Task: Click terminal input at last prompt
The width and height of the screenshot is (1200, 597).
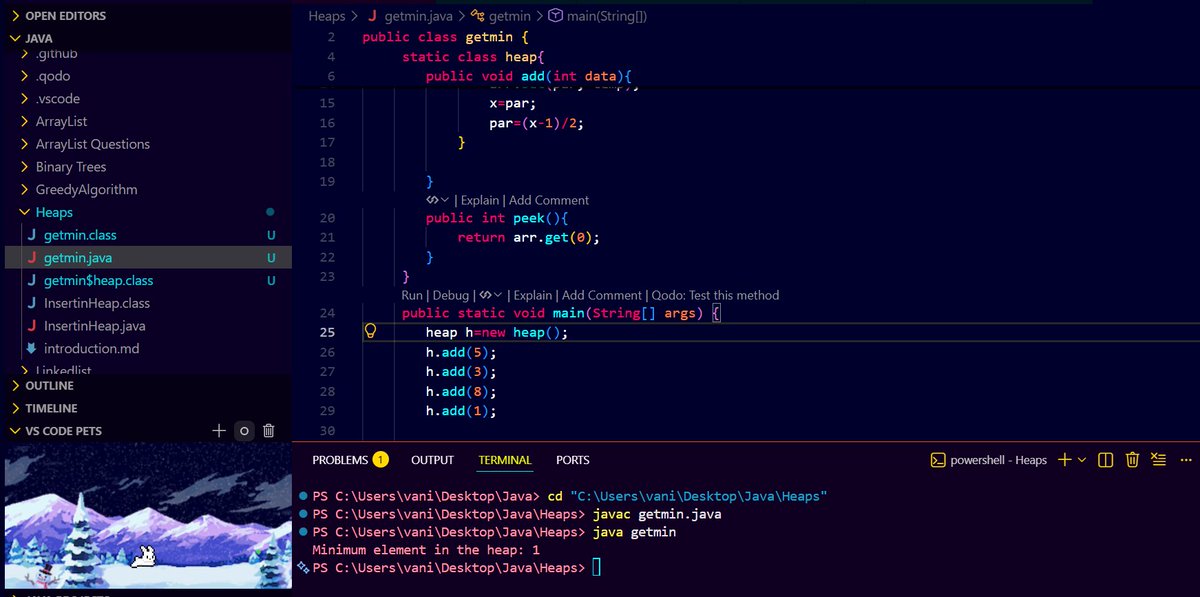Action: pyautogui.click(x=597, y=568)
